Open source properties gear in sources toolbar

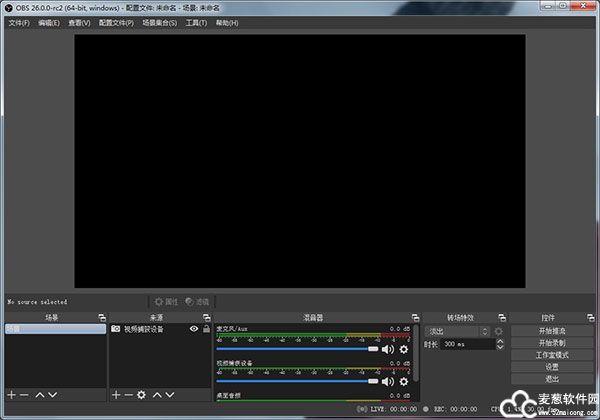141,395
